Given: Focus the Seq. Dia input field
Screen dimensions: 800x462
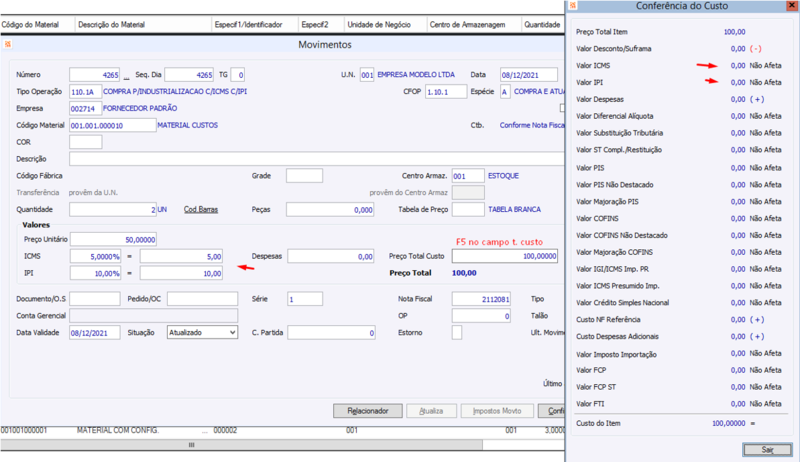Looking at the screenshot, I should tap(189, 74).
